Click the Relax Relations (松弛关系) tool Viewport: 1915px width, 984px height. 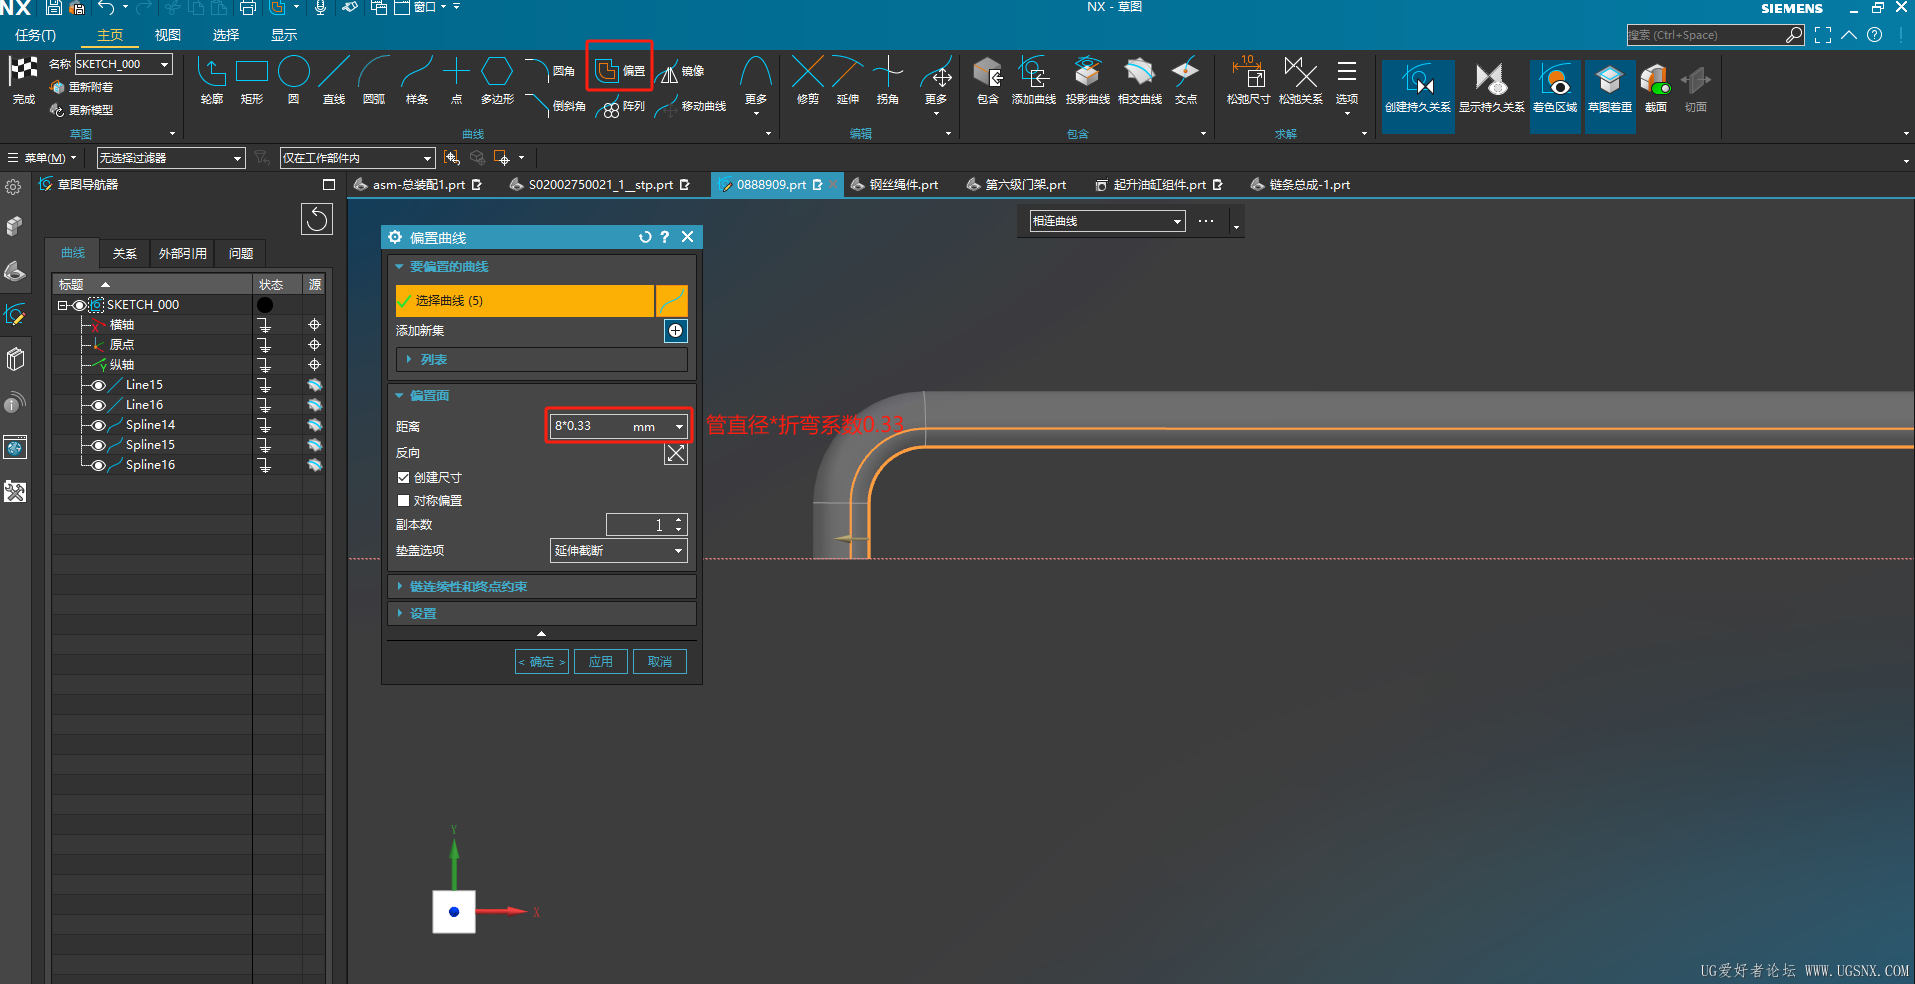[1300, 81]
